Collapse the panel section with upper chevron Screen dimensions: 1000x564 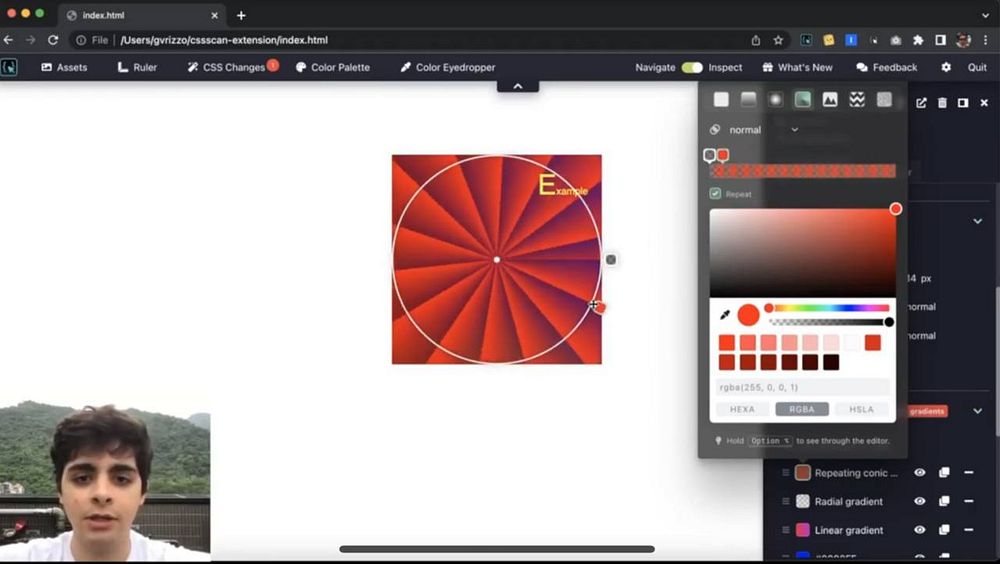pyautogui.click(x=977, y=221)
